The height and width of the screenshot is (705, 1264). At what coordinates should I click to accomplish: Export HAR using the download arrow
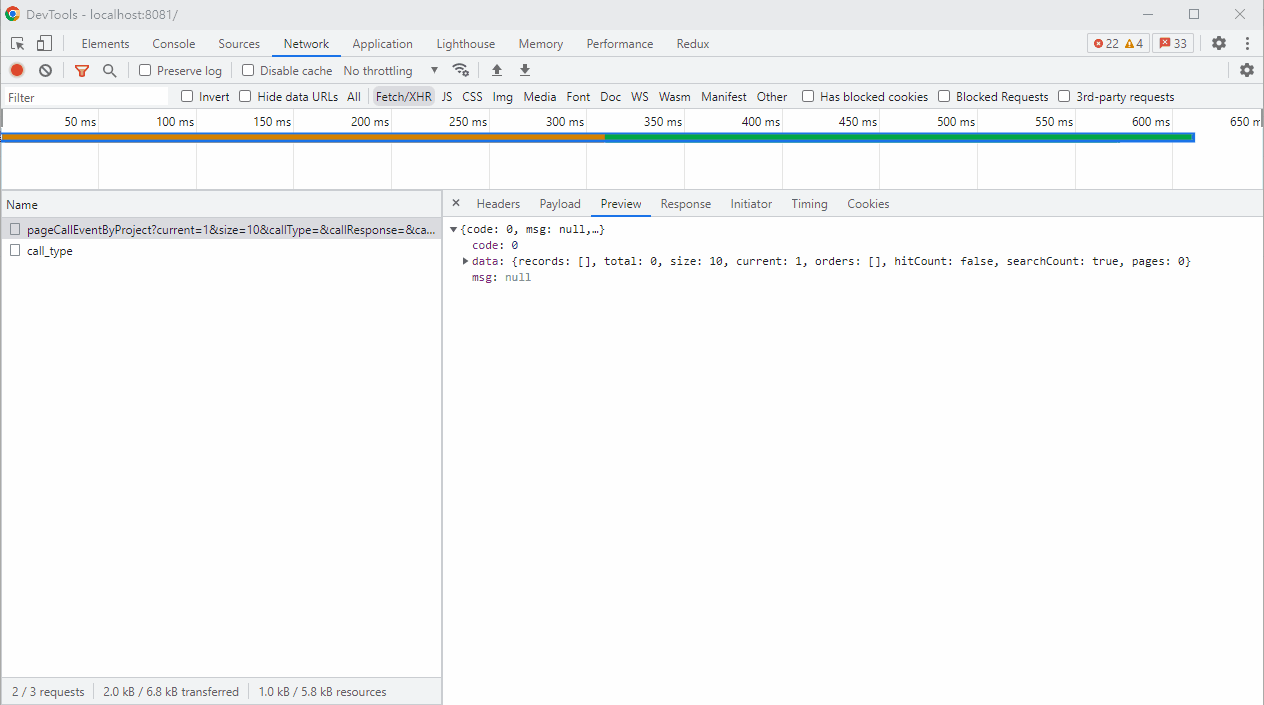(x=524, y=70)
